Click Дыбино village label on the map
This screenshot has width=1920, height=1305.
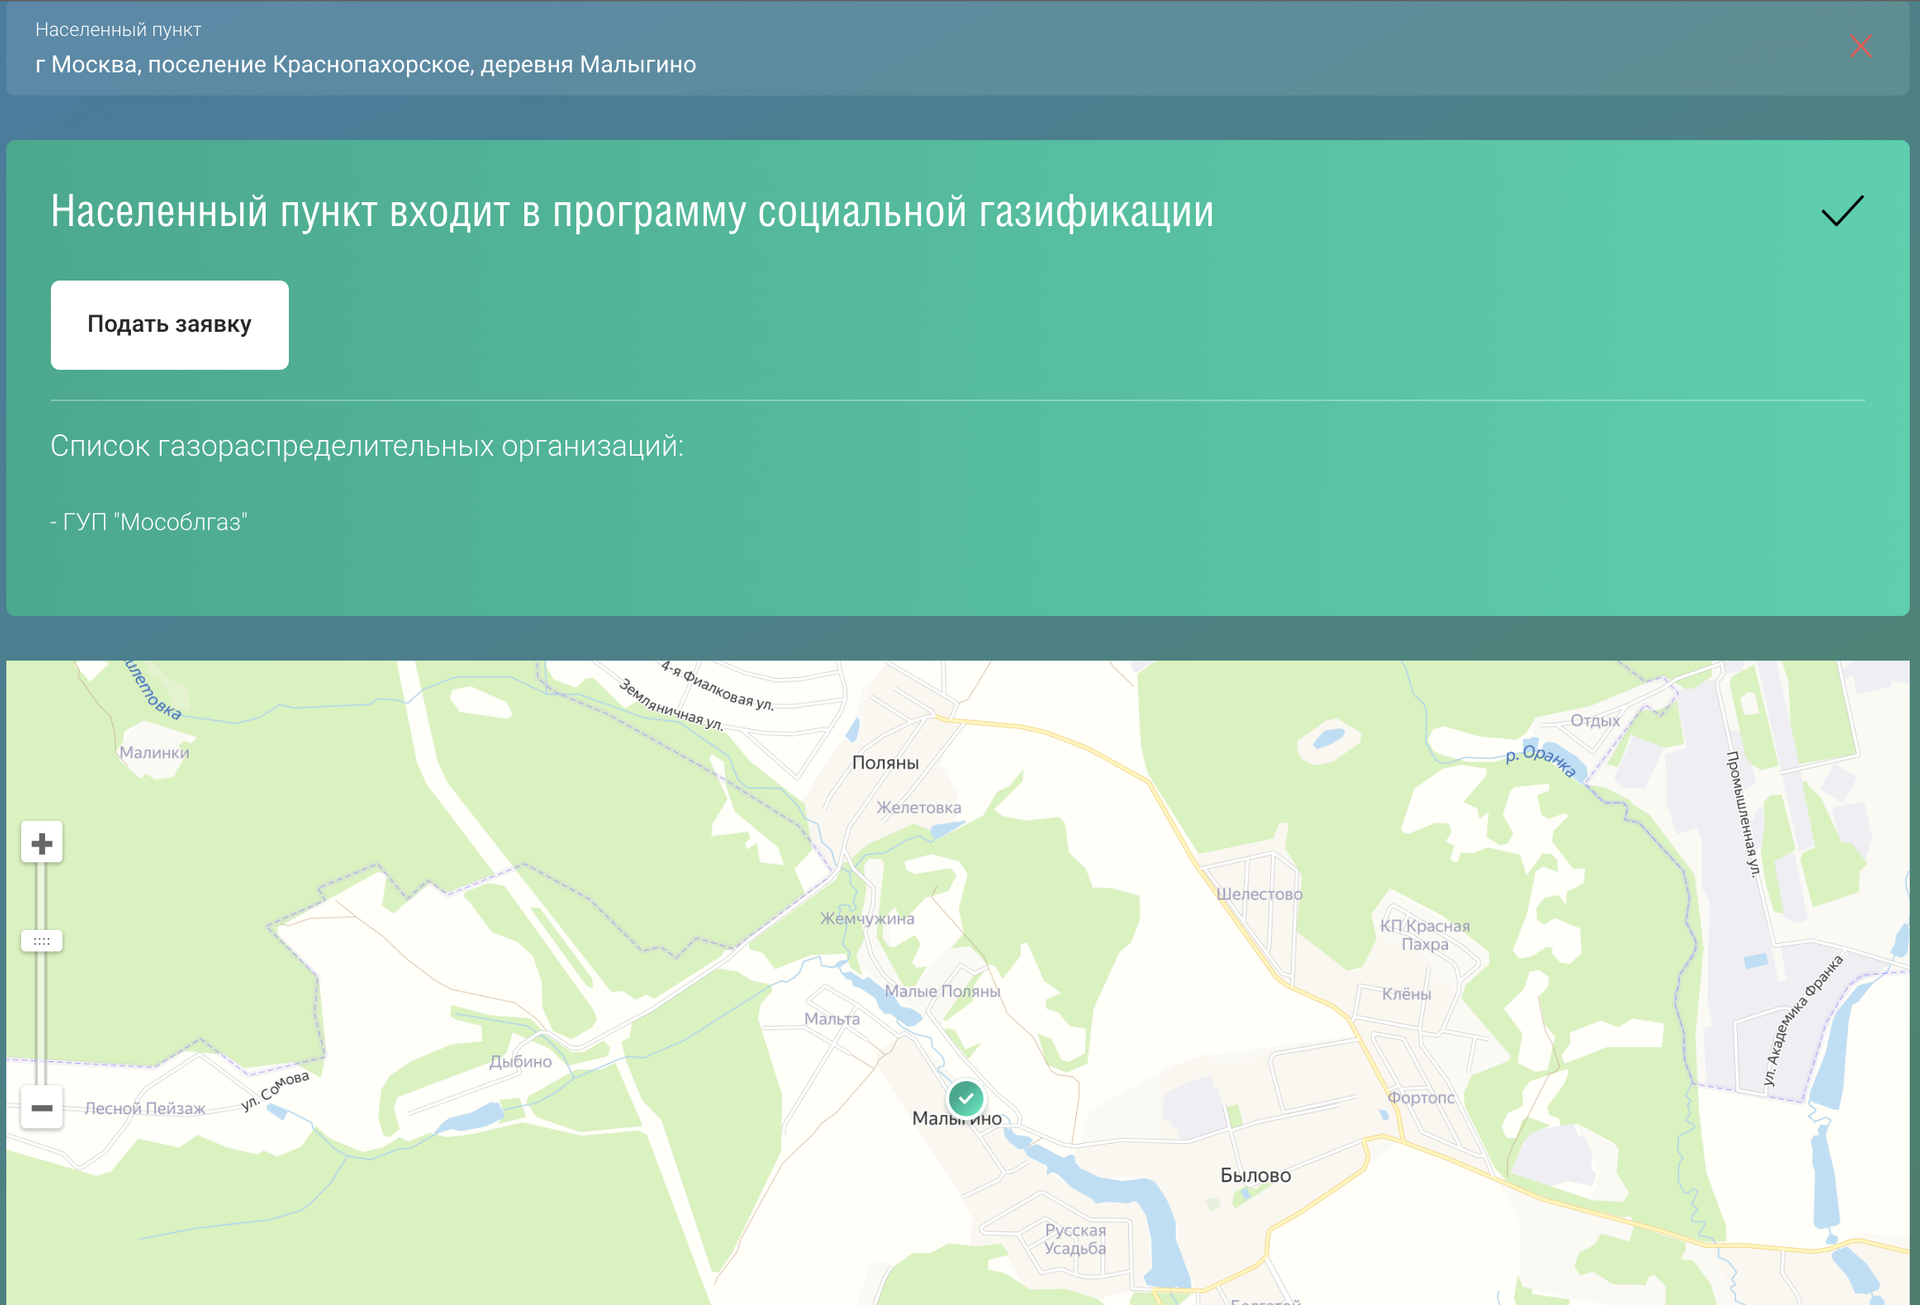click(x=520, y=1062)
